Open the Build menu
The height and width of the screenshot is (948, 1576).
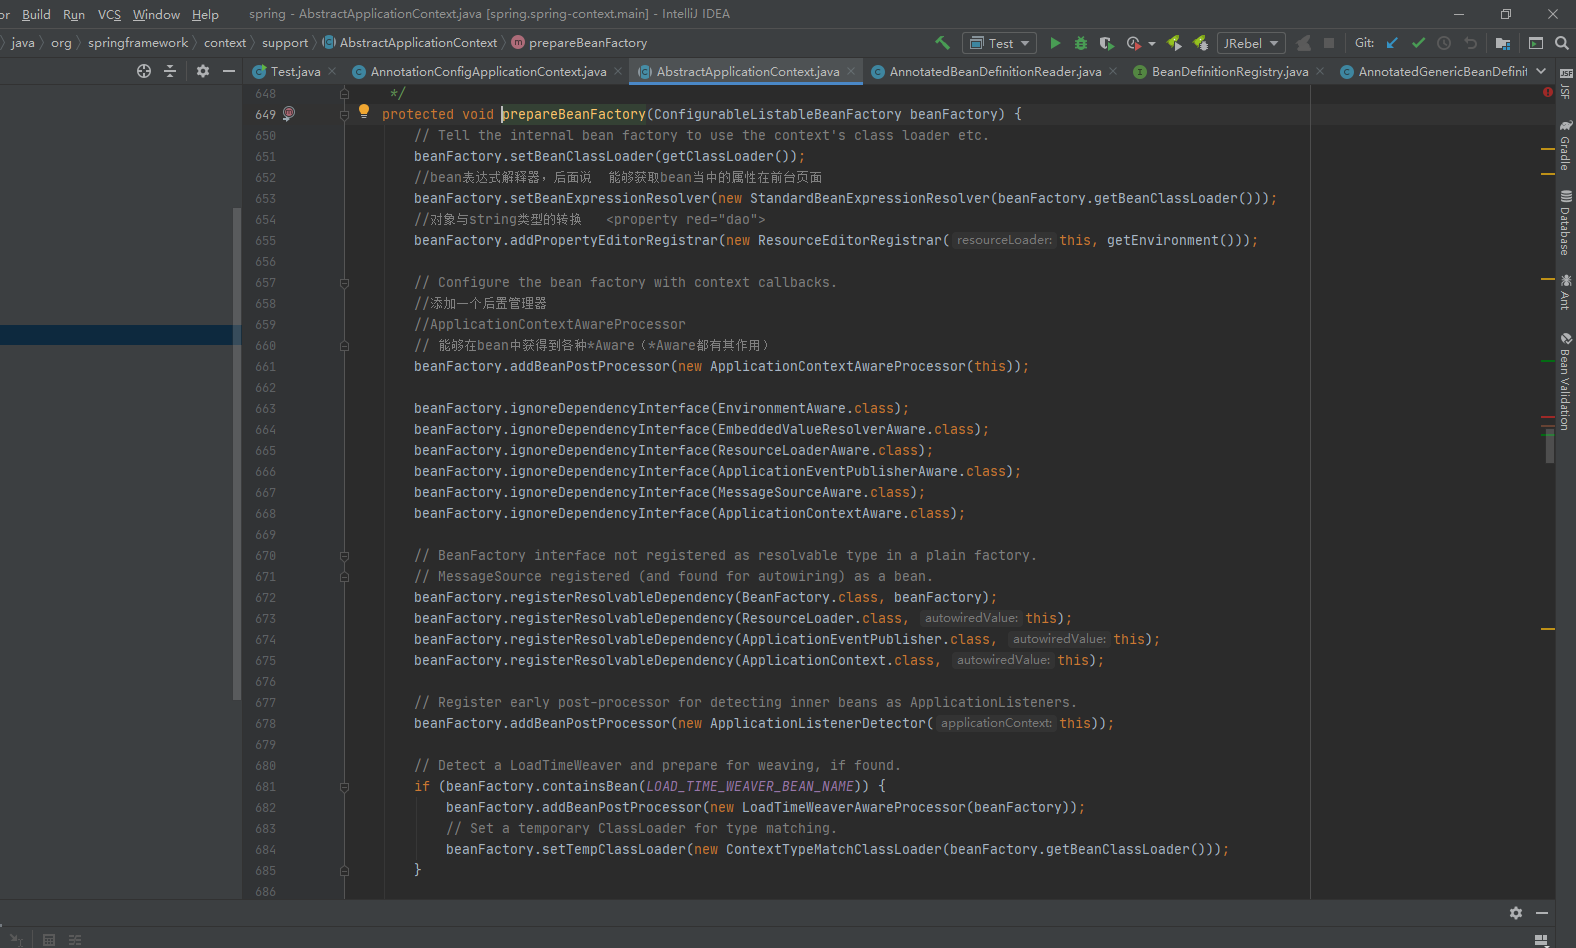pos(36,14)
